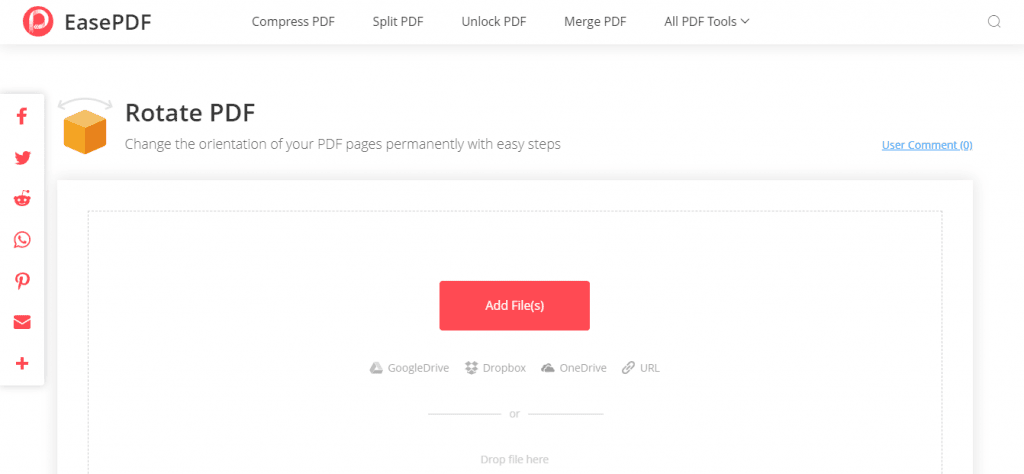
Task: Open Split PDF from the navigation
Action: pos(398,22)
